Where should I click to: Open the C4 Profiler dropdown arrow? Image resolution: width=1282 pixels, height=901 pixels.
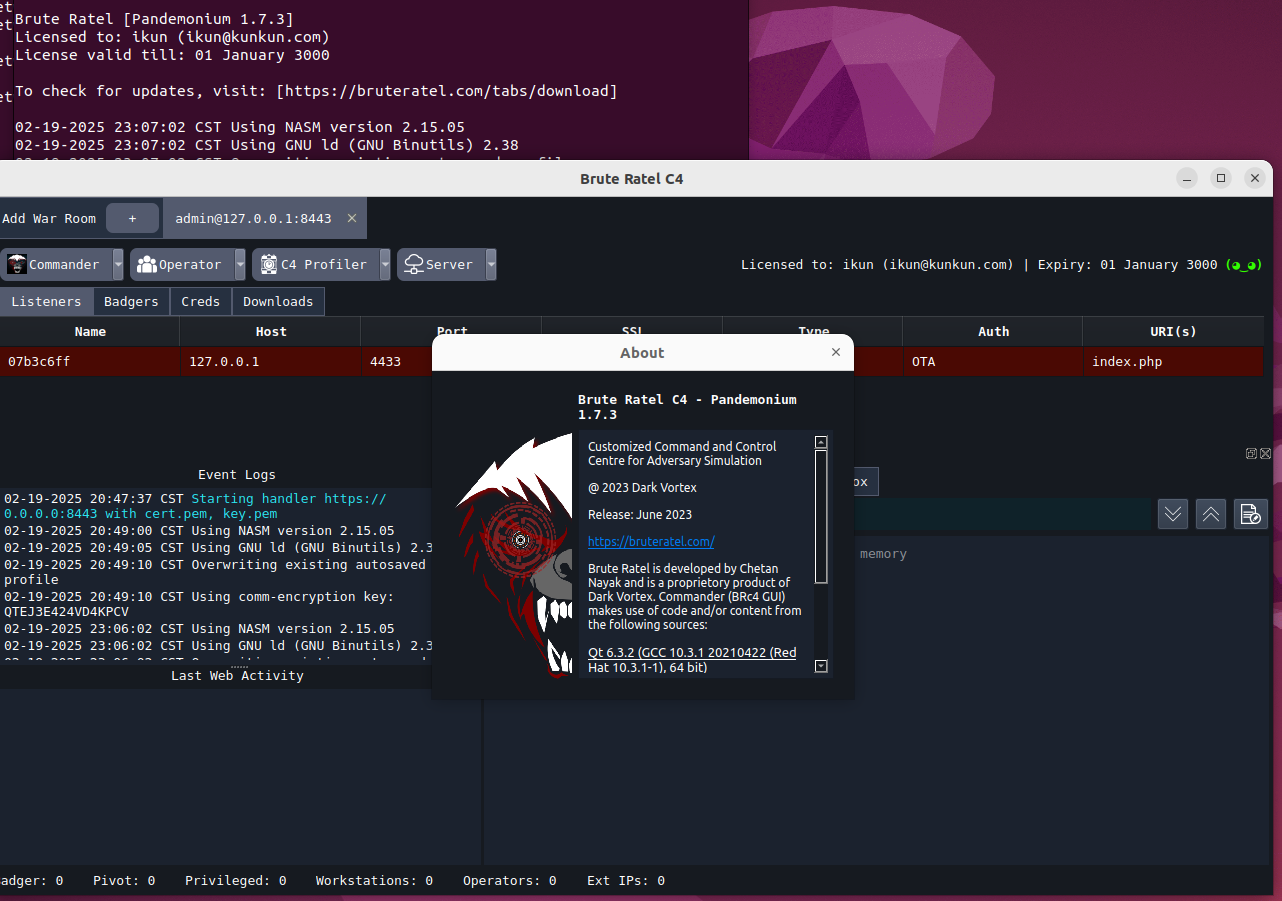pos(385,265)
